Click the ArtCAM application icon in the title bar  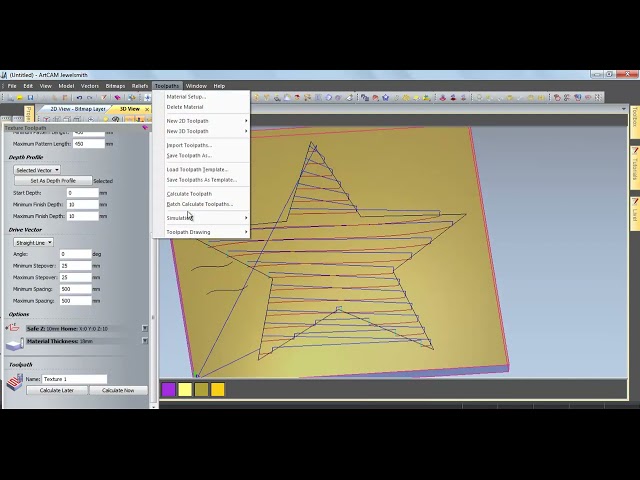(4, 75)
